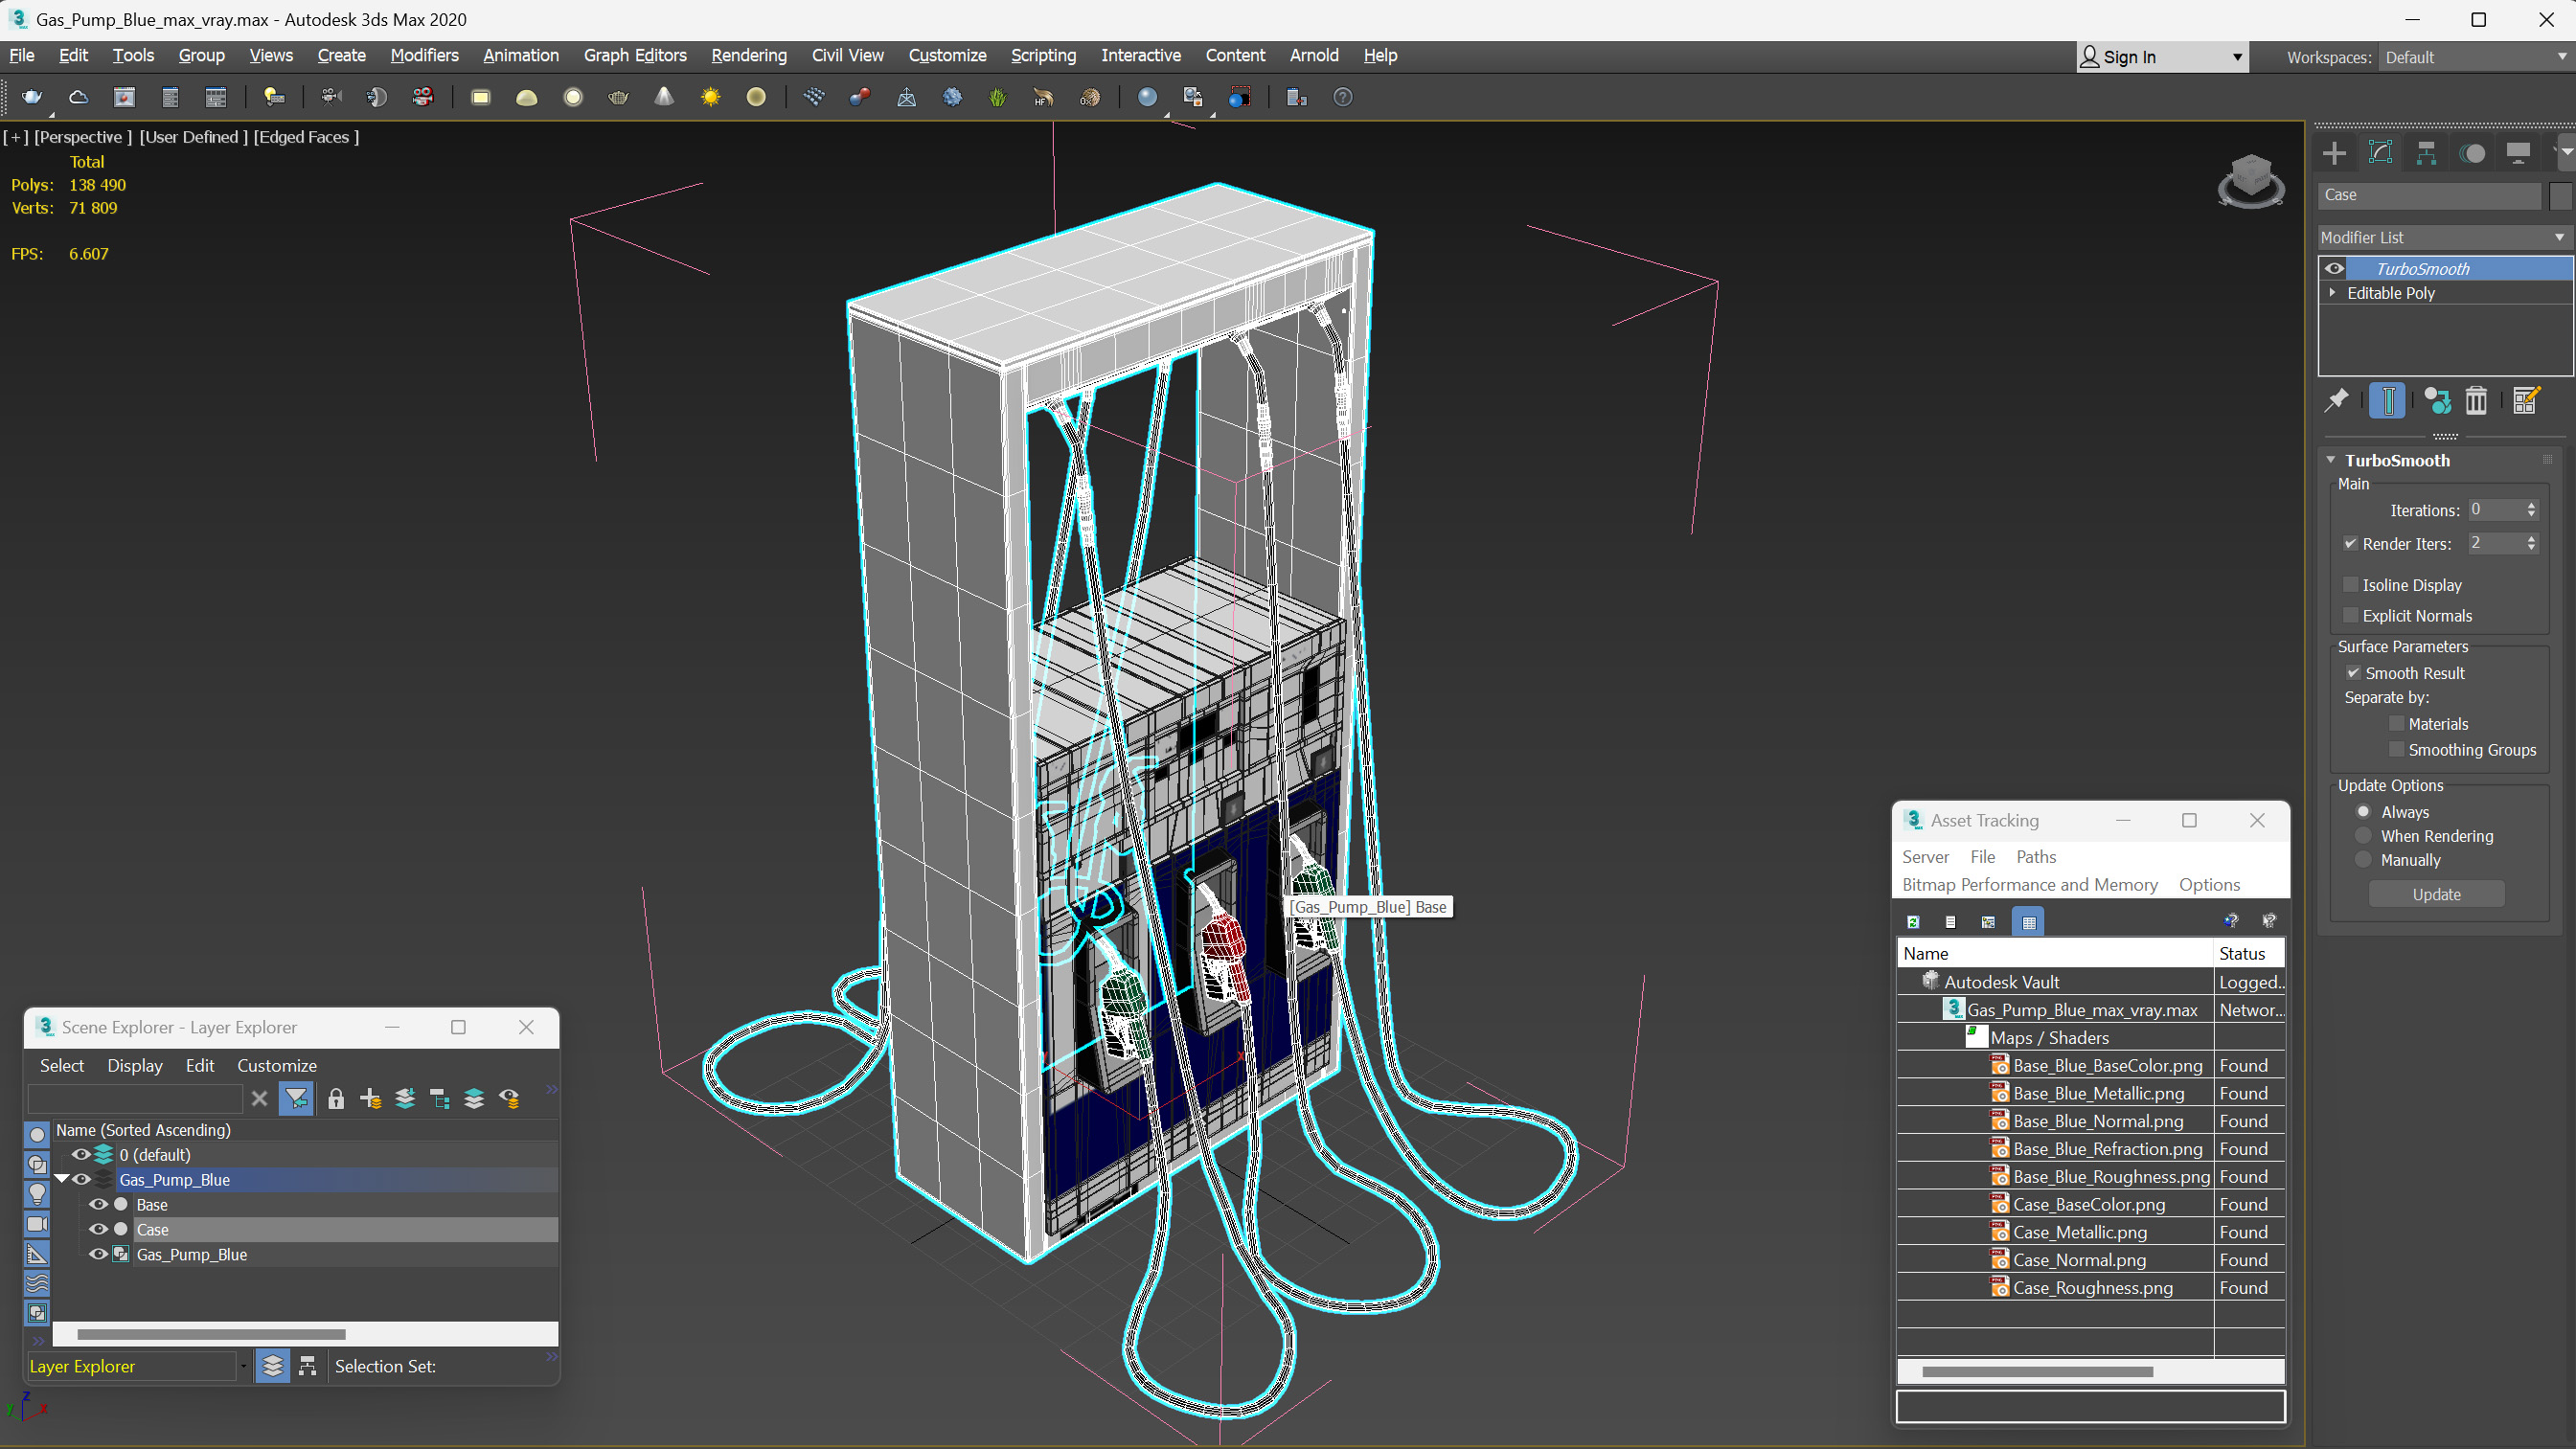Open the Modifier List dropdown
Screen dimensions: 2576x1449
(2444, 237)
